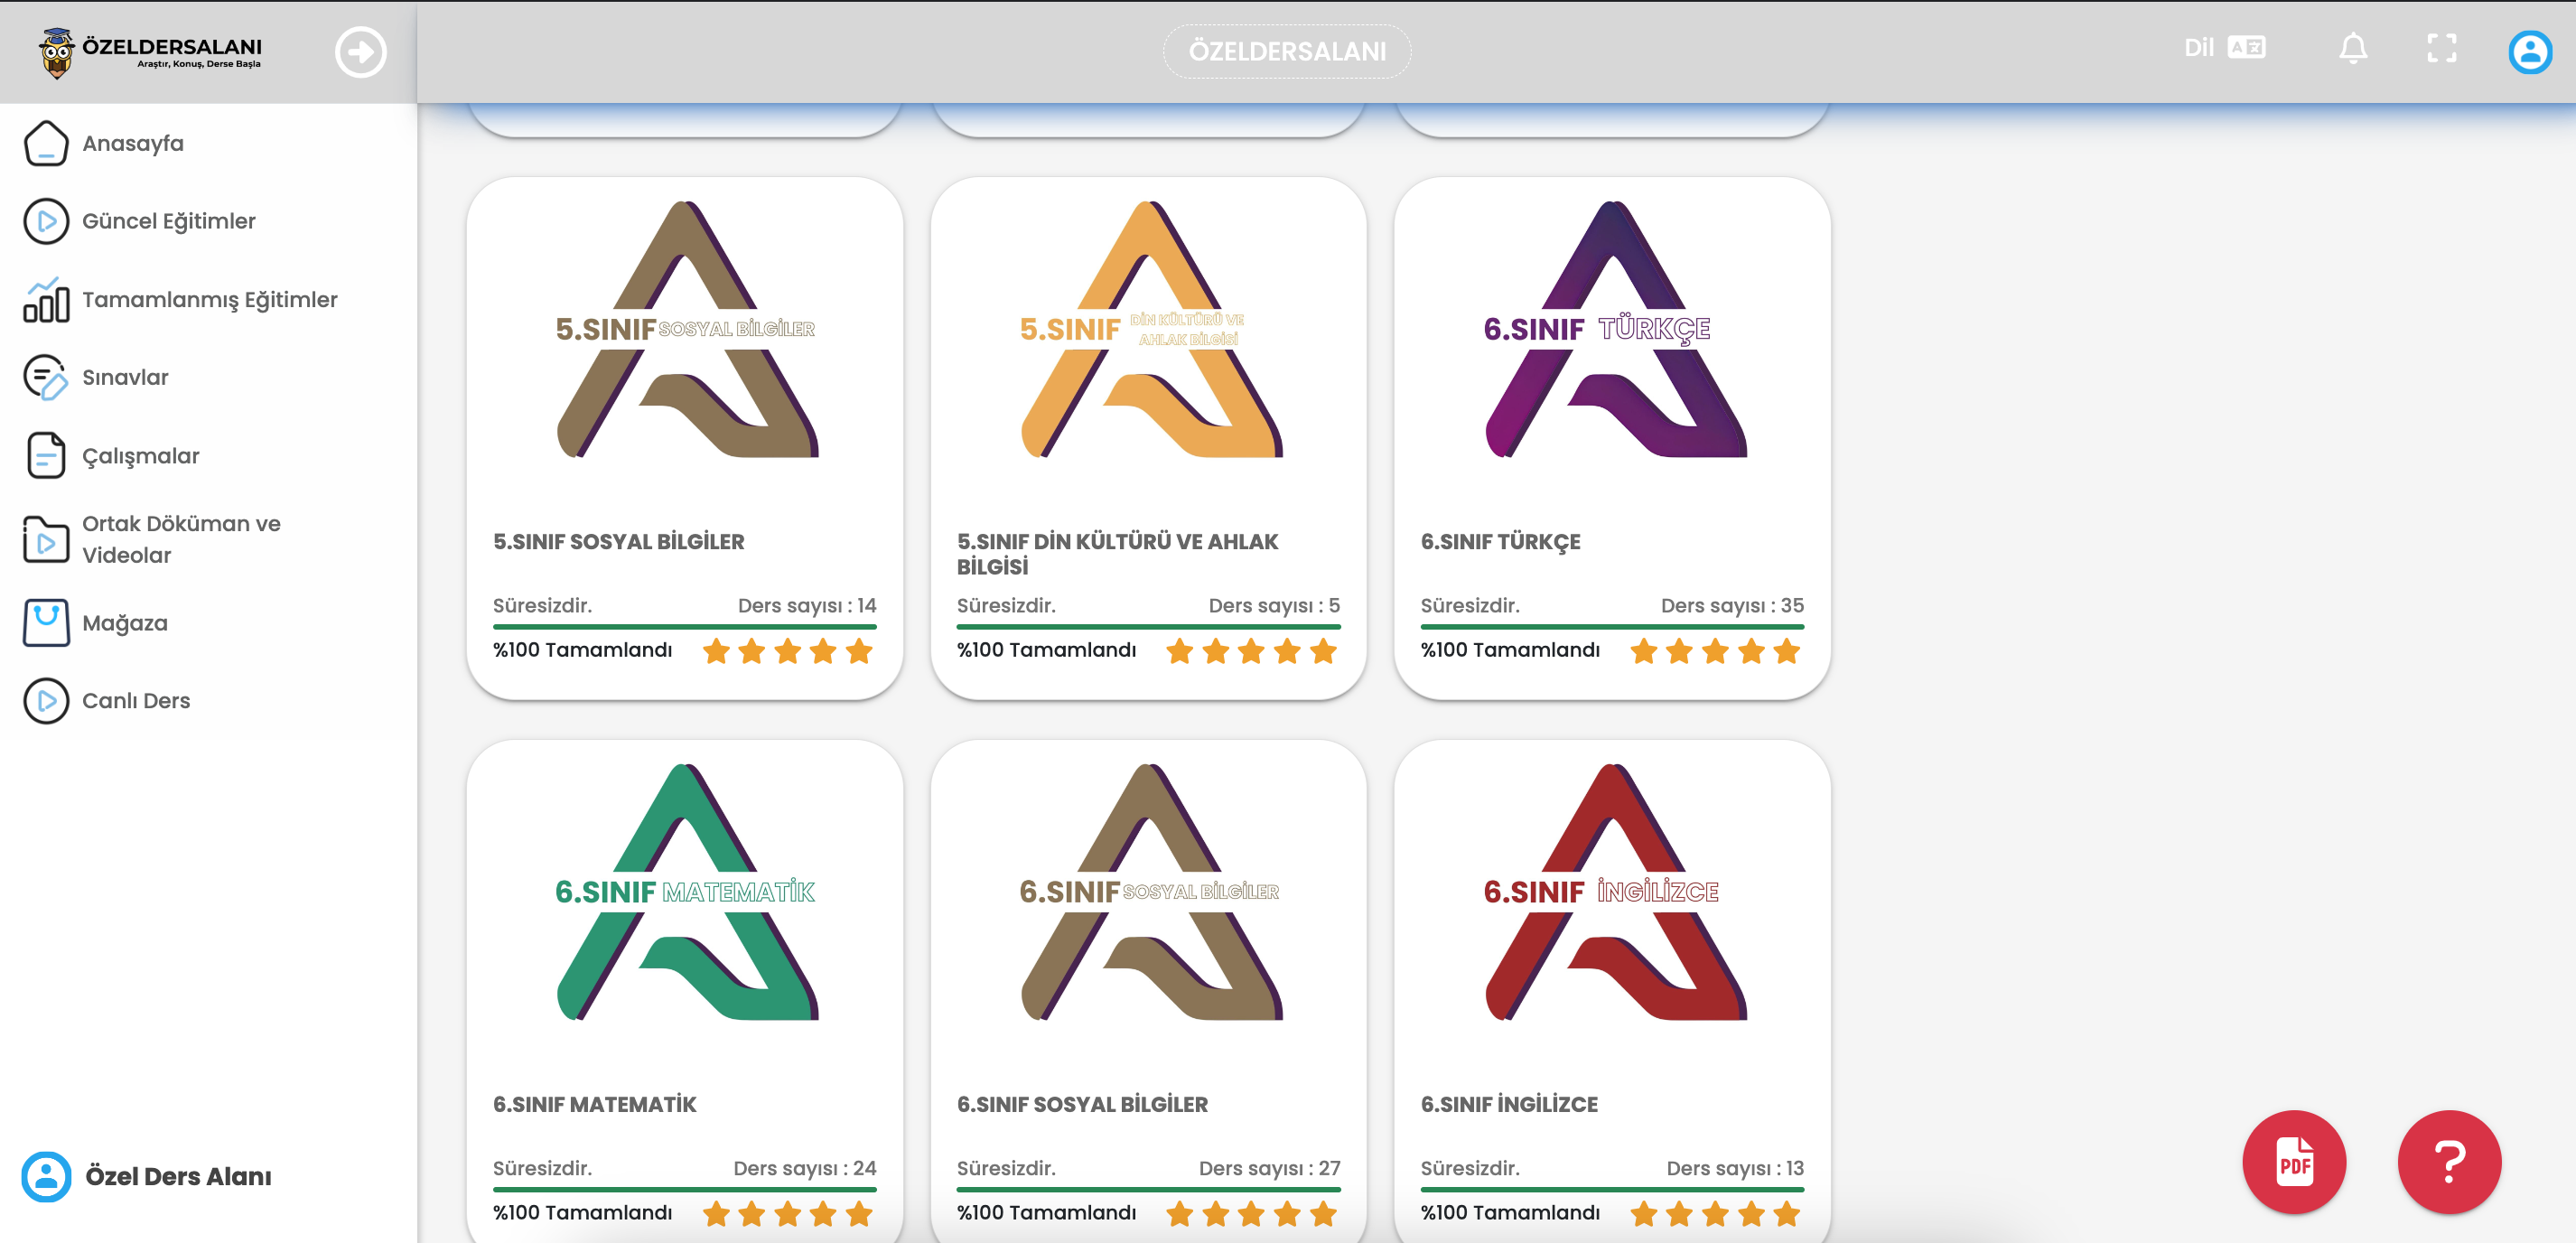Open the user profile avatar icon
Screen dimensions: 2576x1243
(2529, 52)
